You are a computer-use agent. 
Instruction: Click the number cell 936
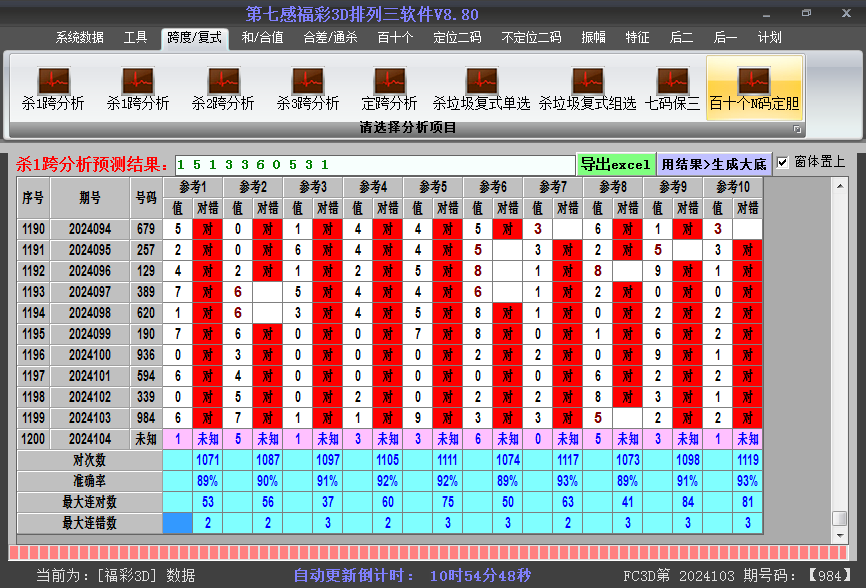(146, 355)
